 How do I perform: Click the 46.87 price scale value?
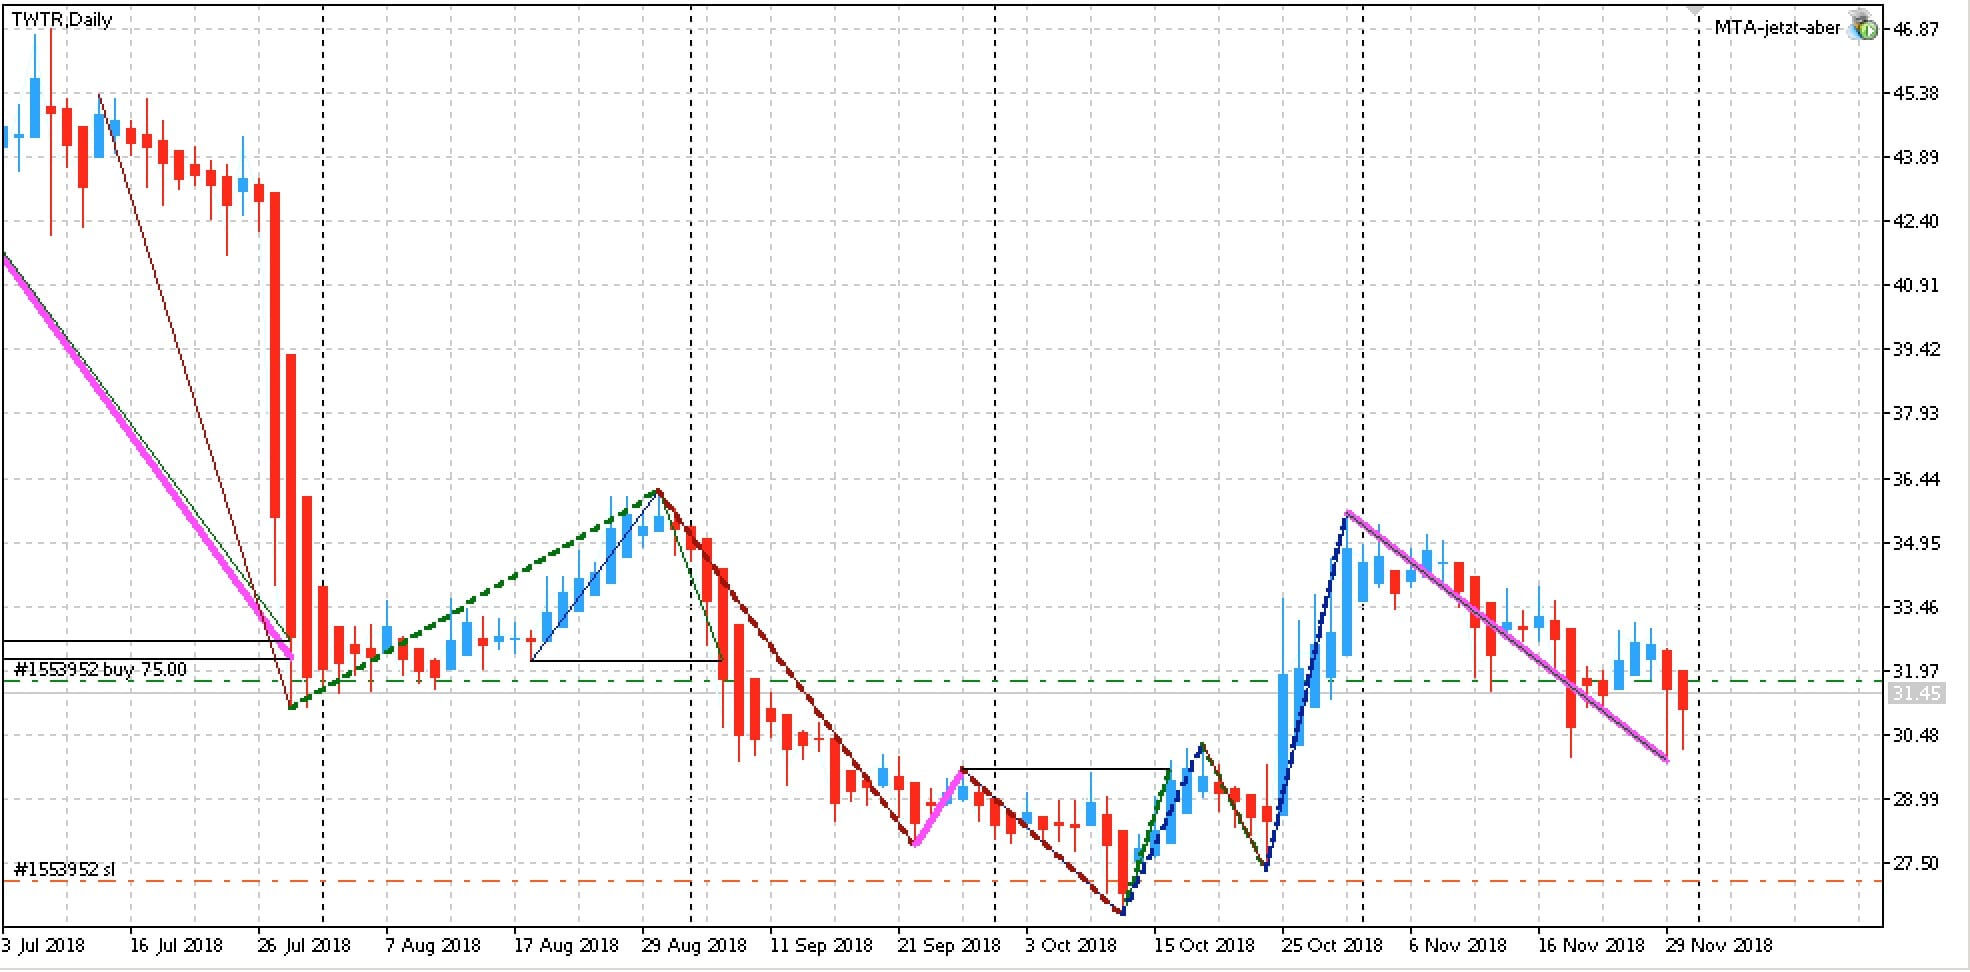coord(1916,29)
